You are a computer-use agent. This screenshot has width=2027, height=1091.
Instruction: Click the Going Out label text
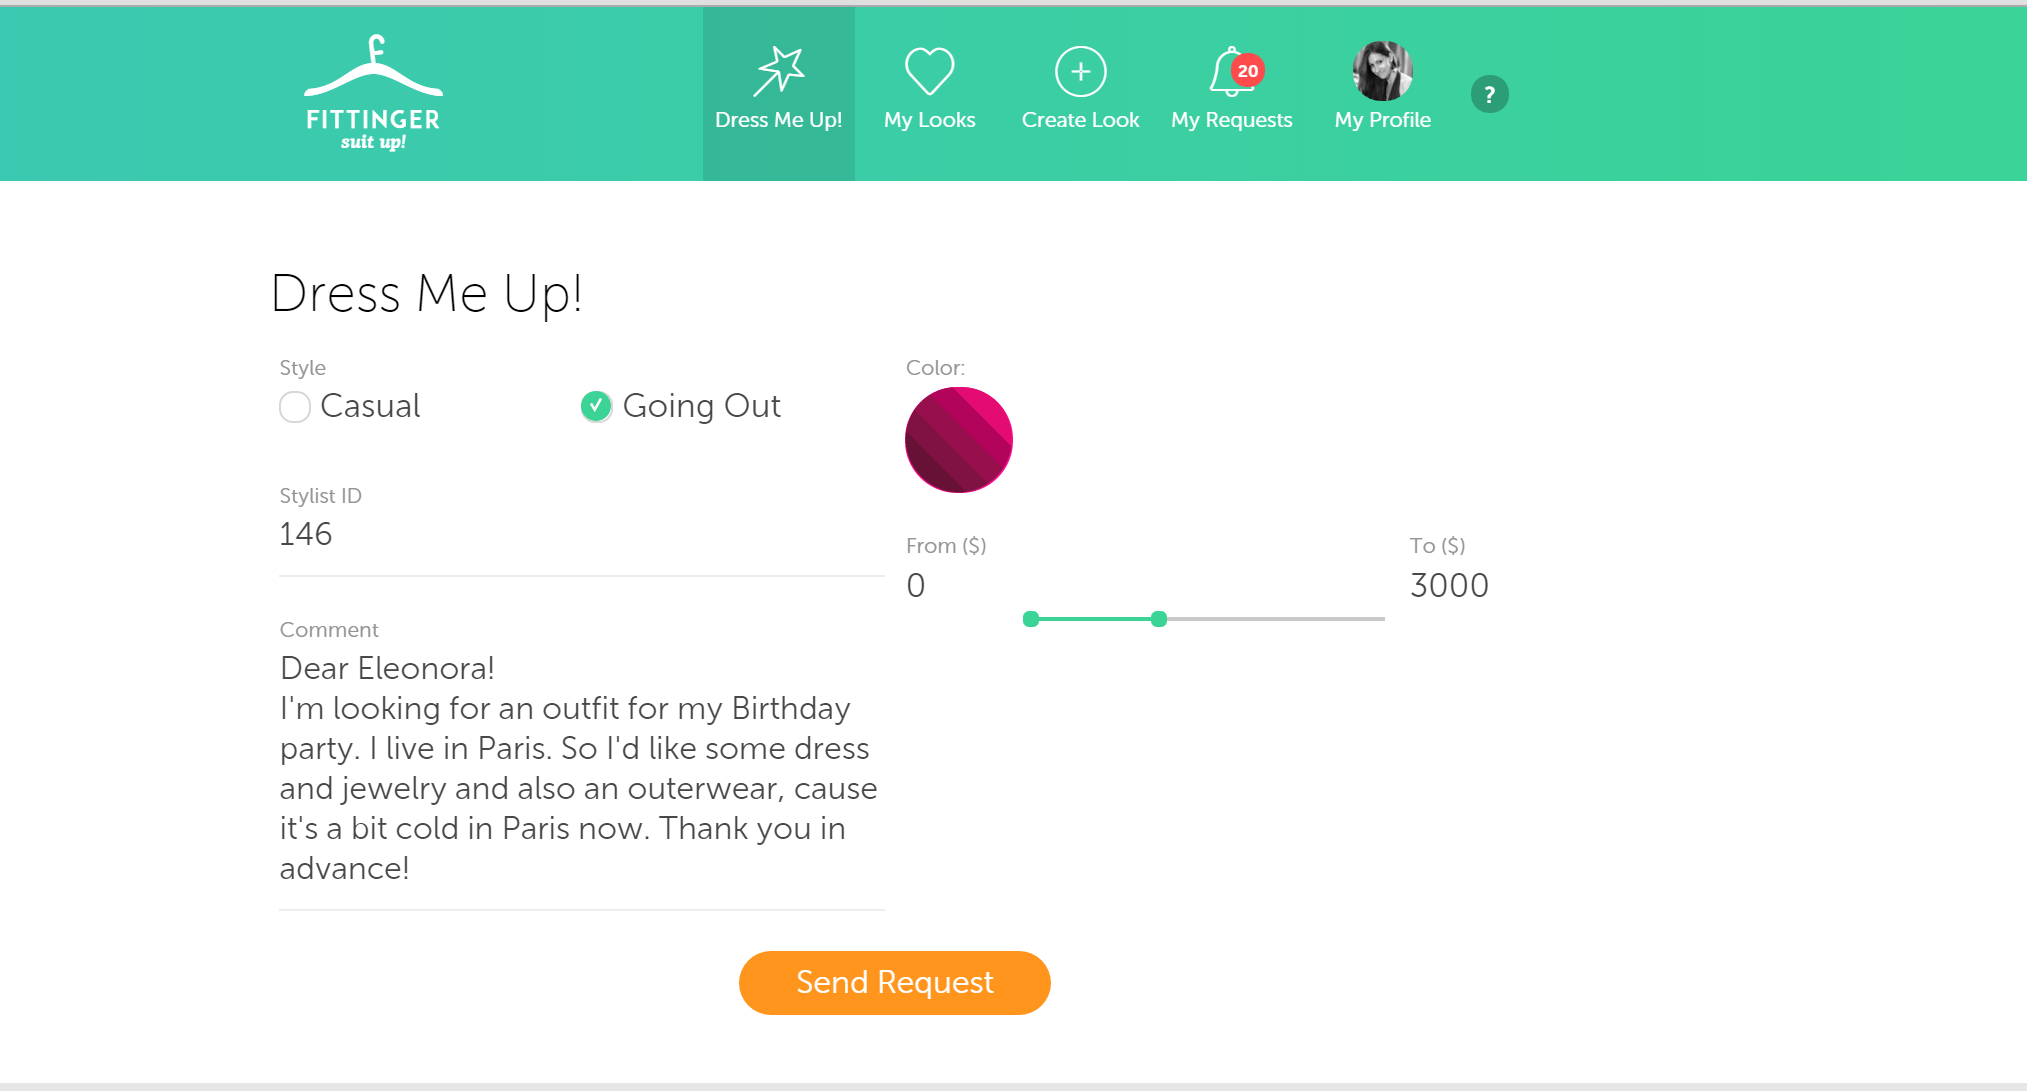pos(701,406)
